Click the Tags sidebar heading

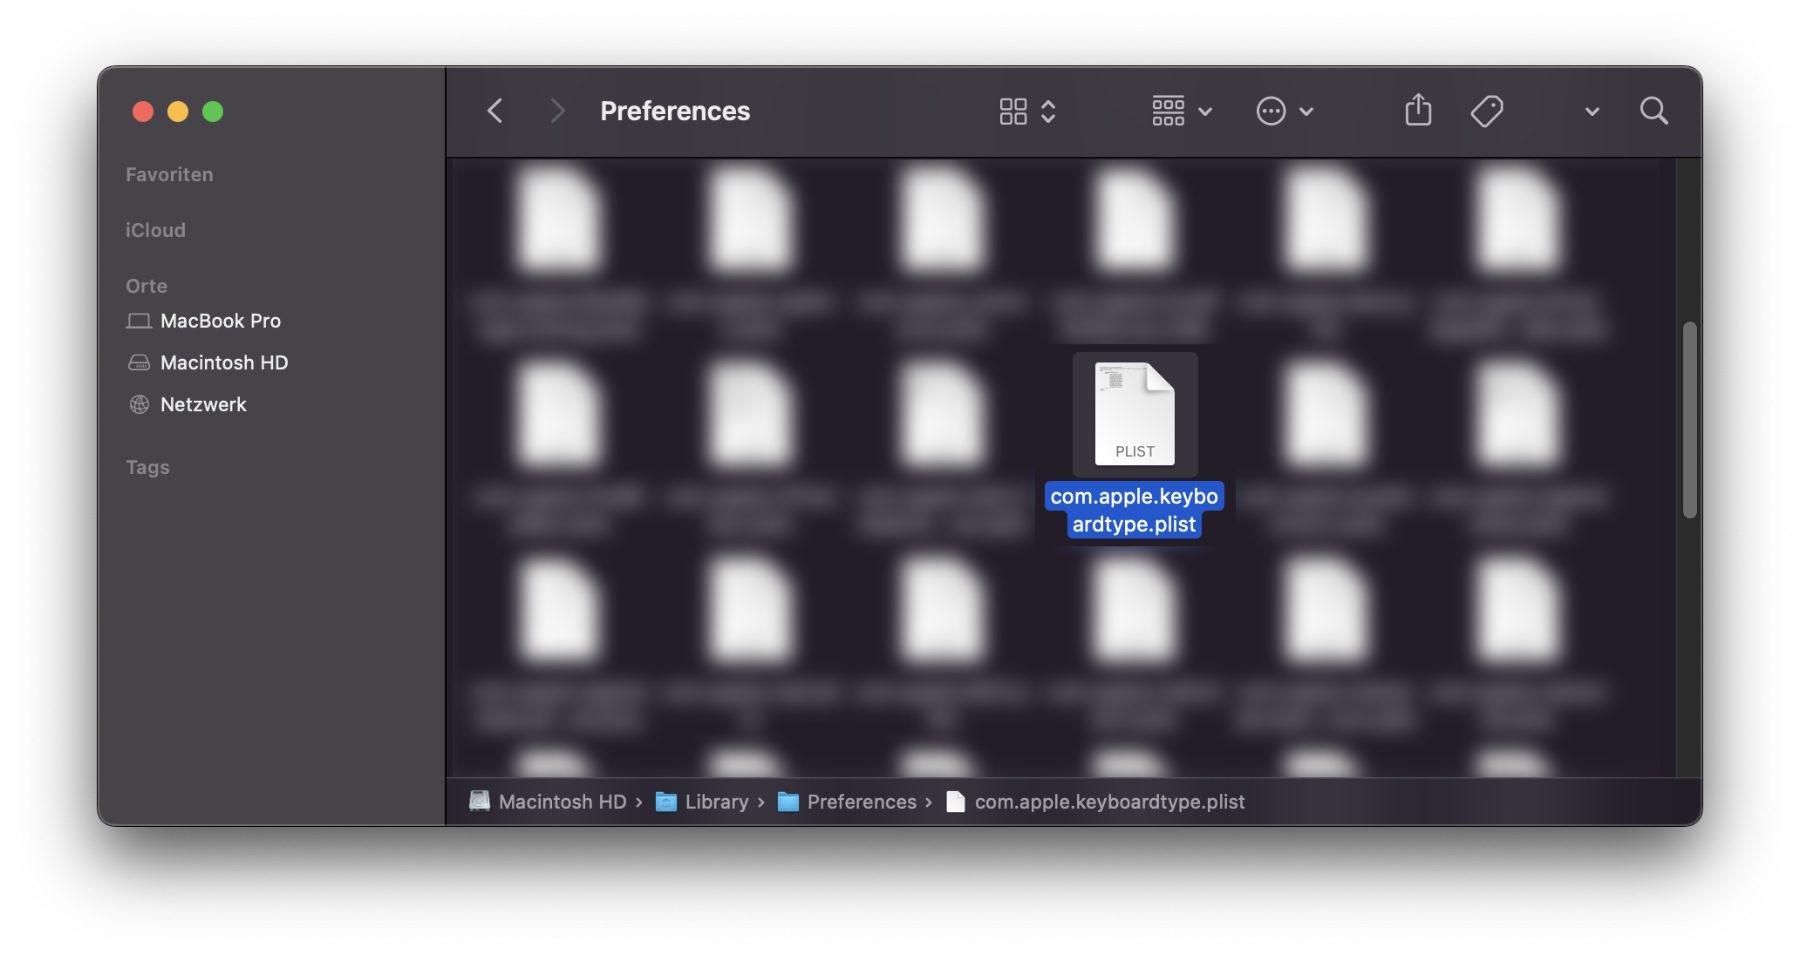pyautogui.click(x=147, y=468)
